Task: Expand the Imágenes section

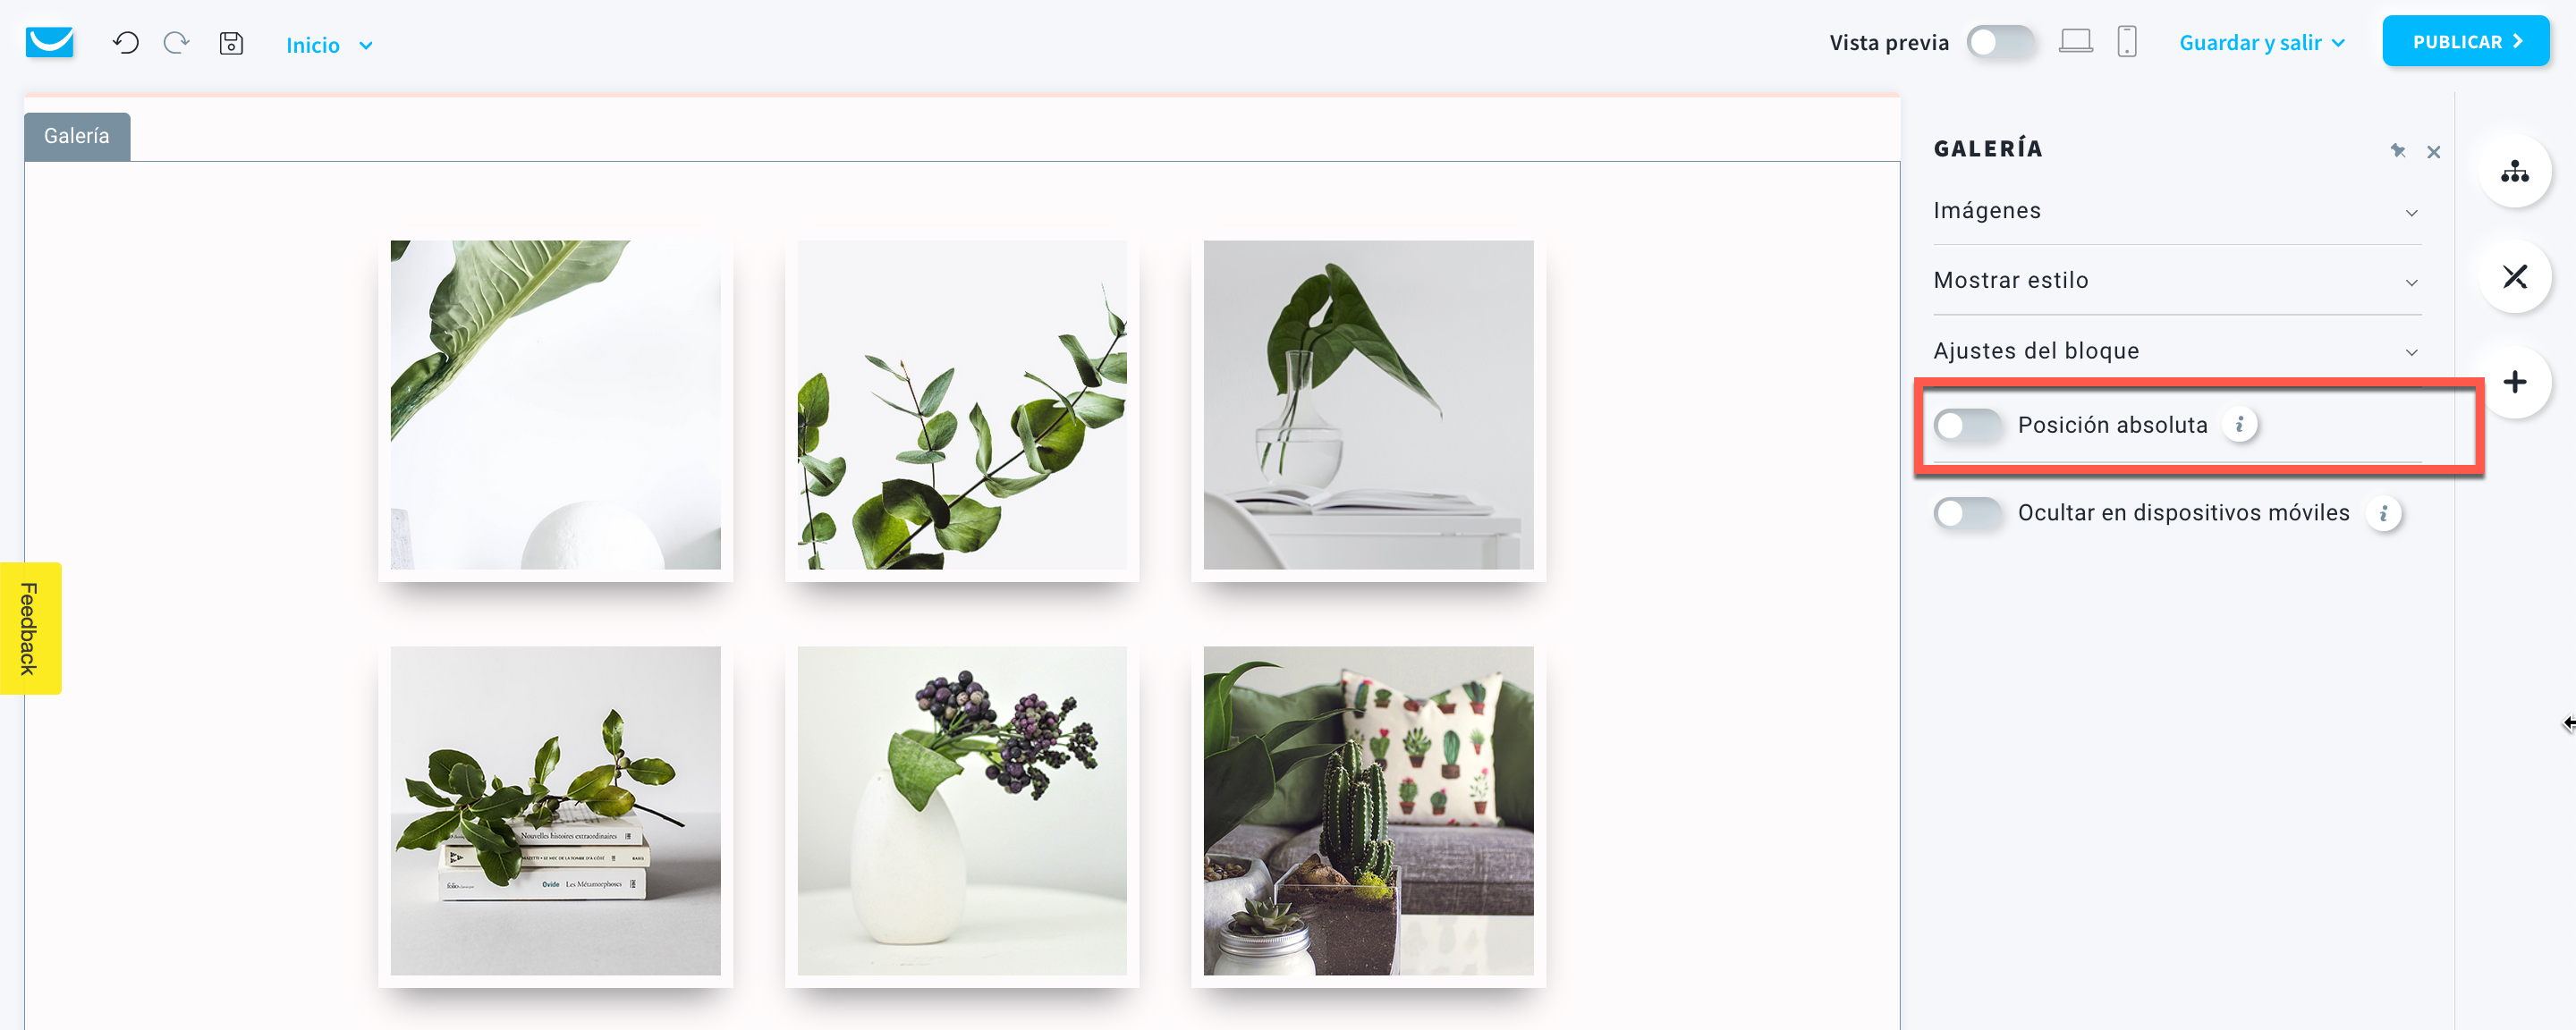Action: coord(2176,211)
